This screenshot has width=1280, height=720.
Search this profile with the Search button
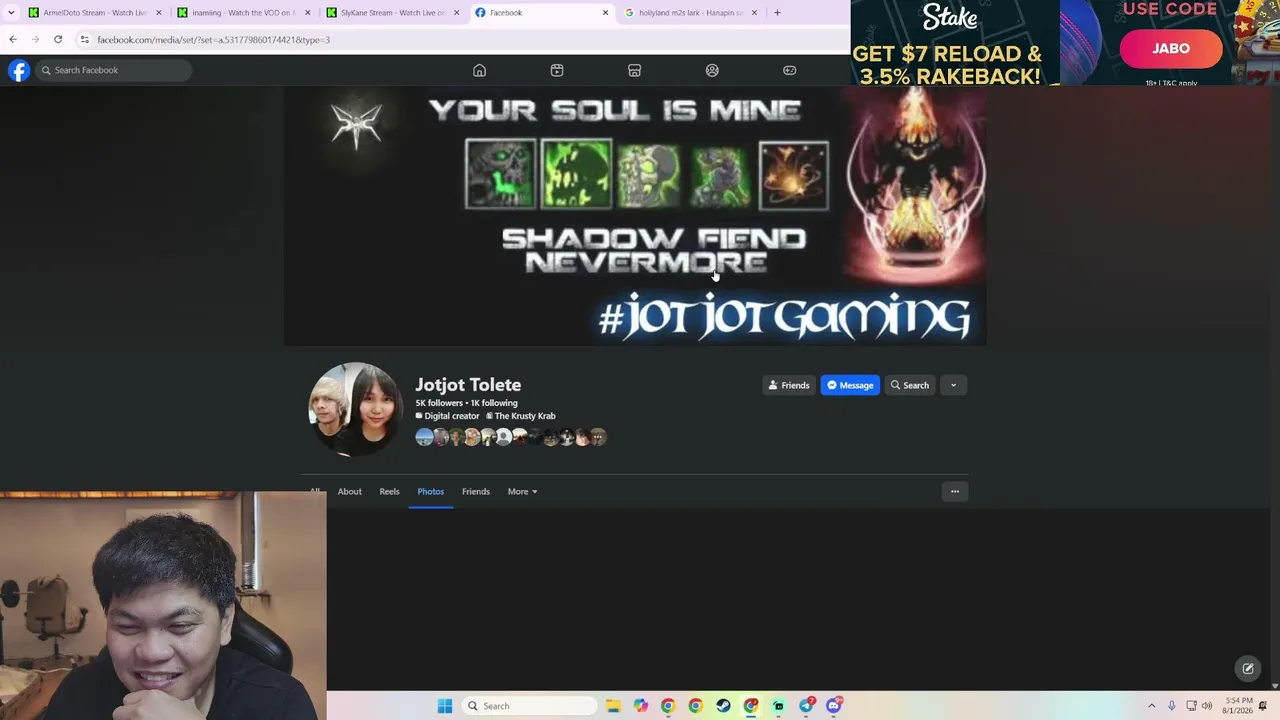[910, 385]
